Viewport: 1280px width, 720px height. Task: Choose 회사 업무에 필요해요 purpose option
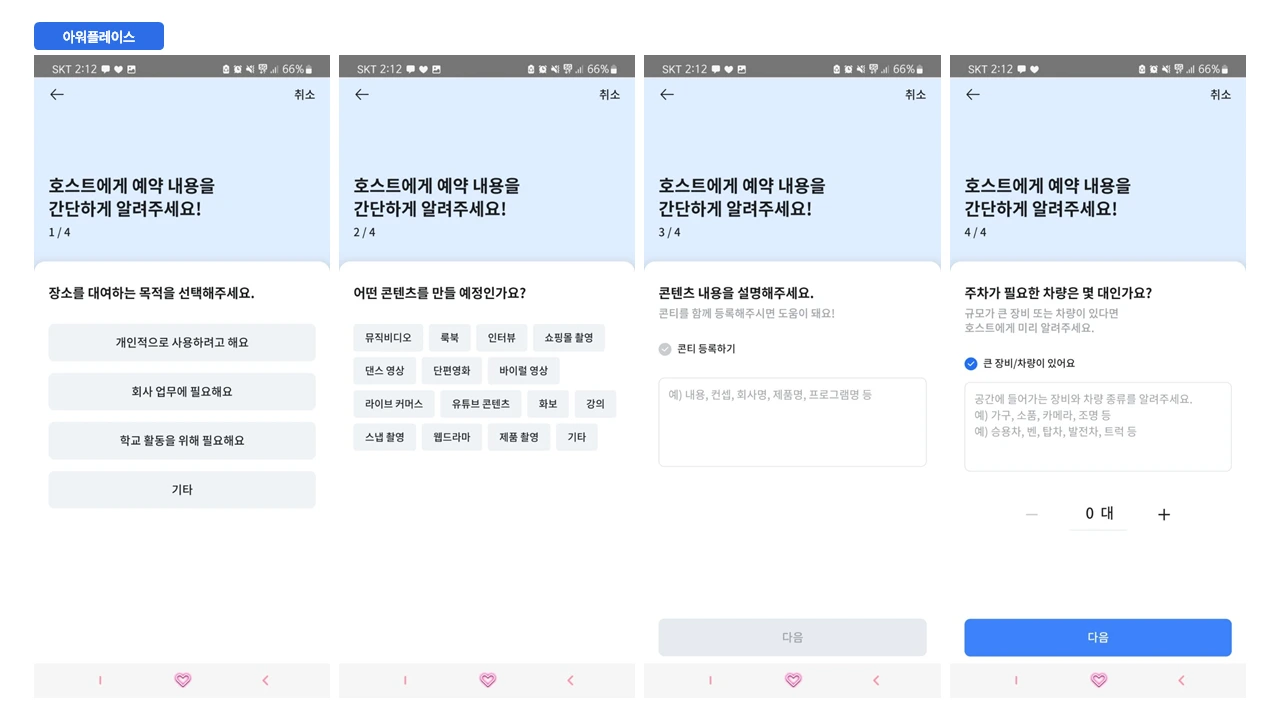click(x=182, y=391)
